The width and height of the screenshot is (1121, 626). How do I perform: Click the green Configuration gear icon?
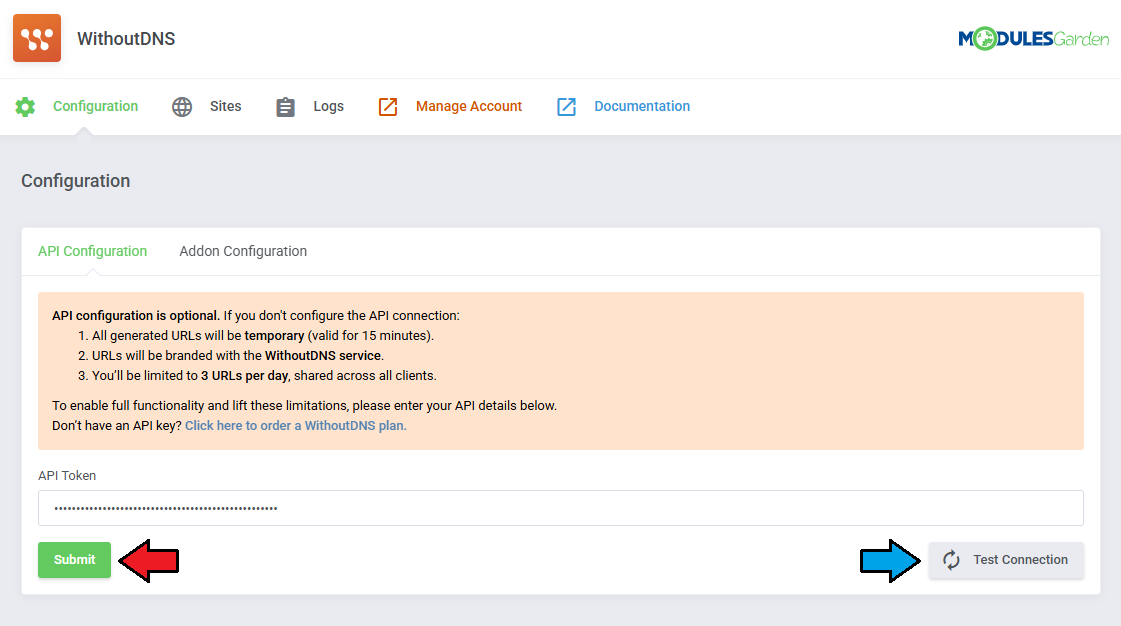tap(25, 106)
